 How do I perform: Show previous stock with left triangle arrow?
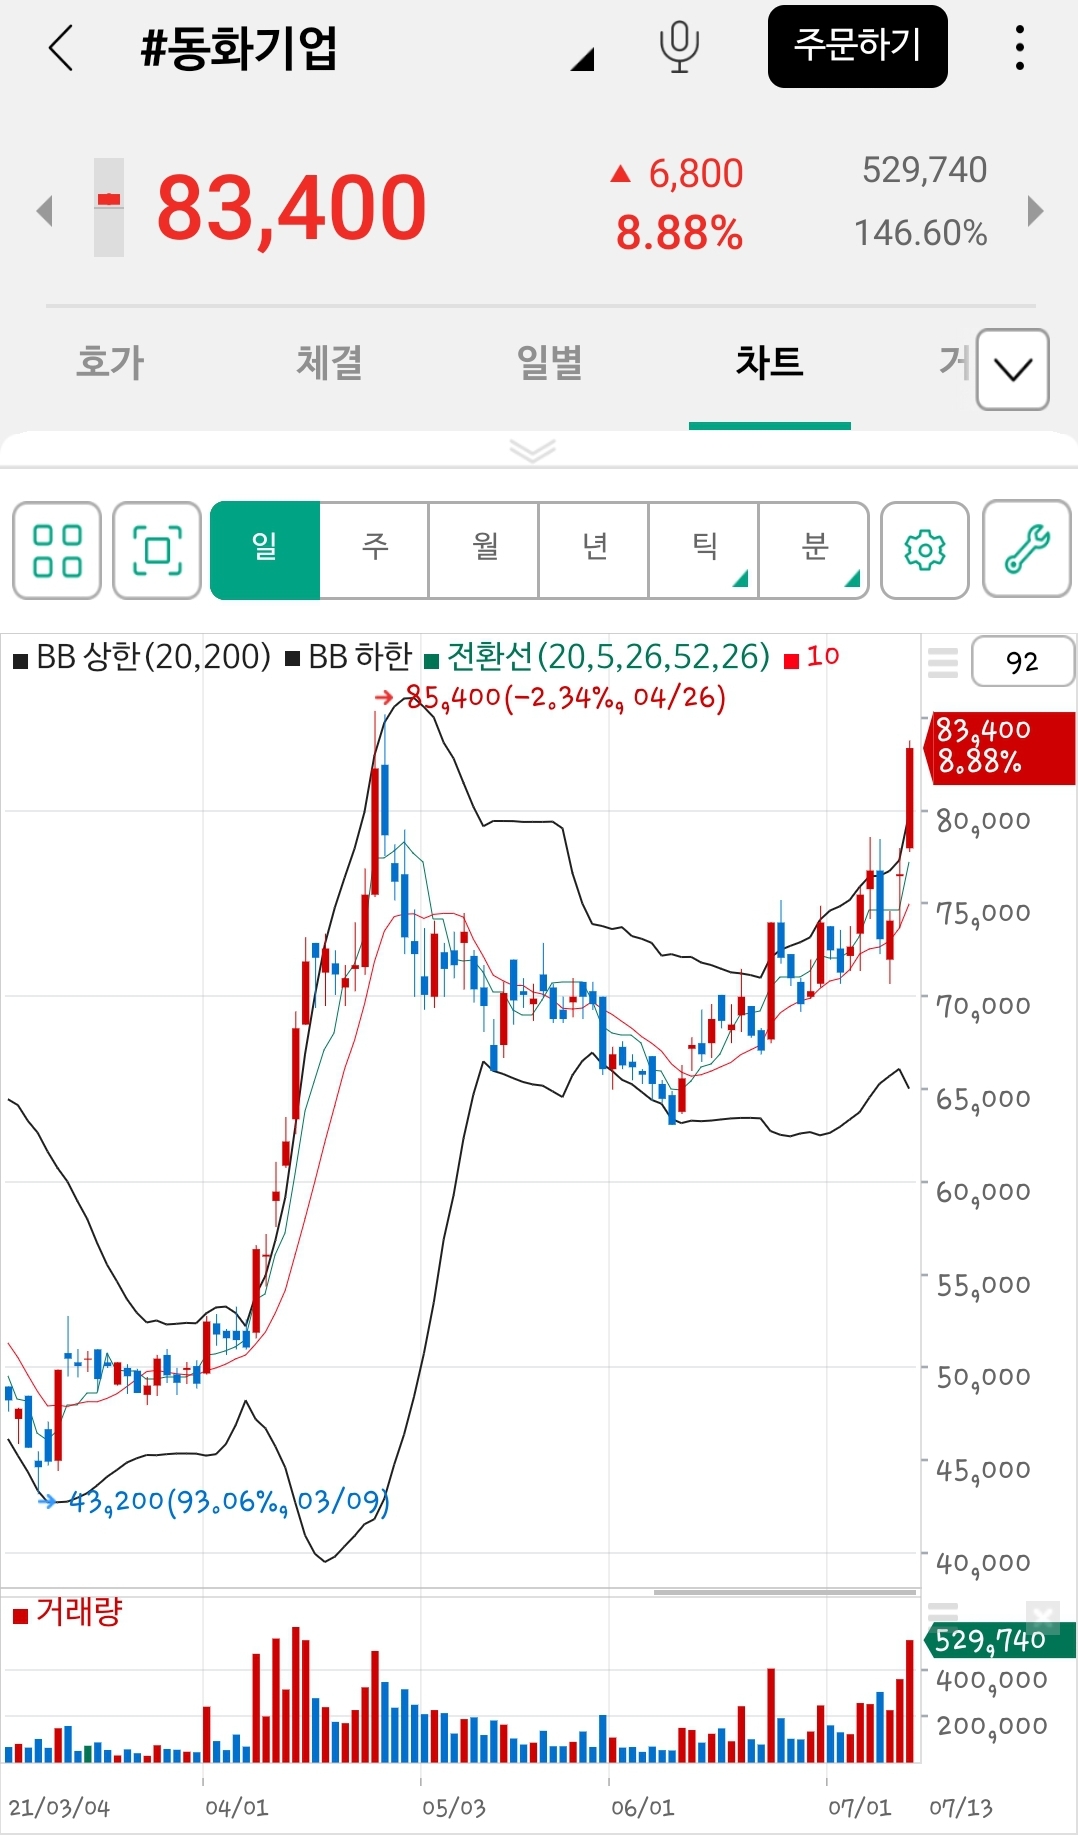pyautogui.click(x=44, y=211)
